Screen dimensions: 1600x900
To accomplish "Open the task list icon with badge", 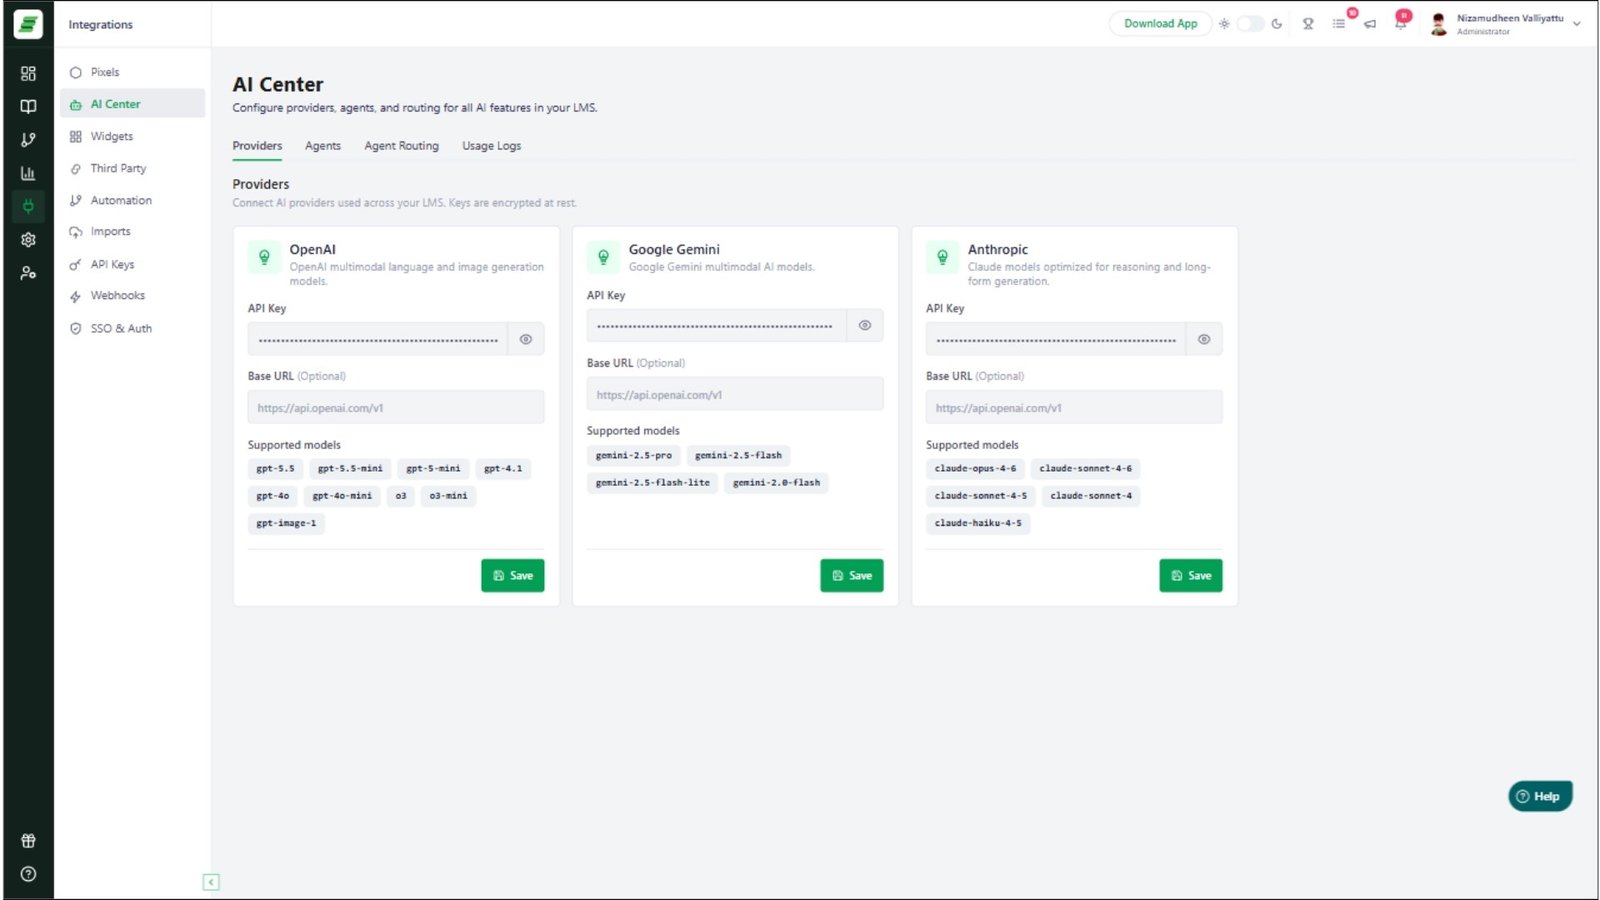I will 1339,24.
